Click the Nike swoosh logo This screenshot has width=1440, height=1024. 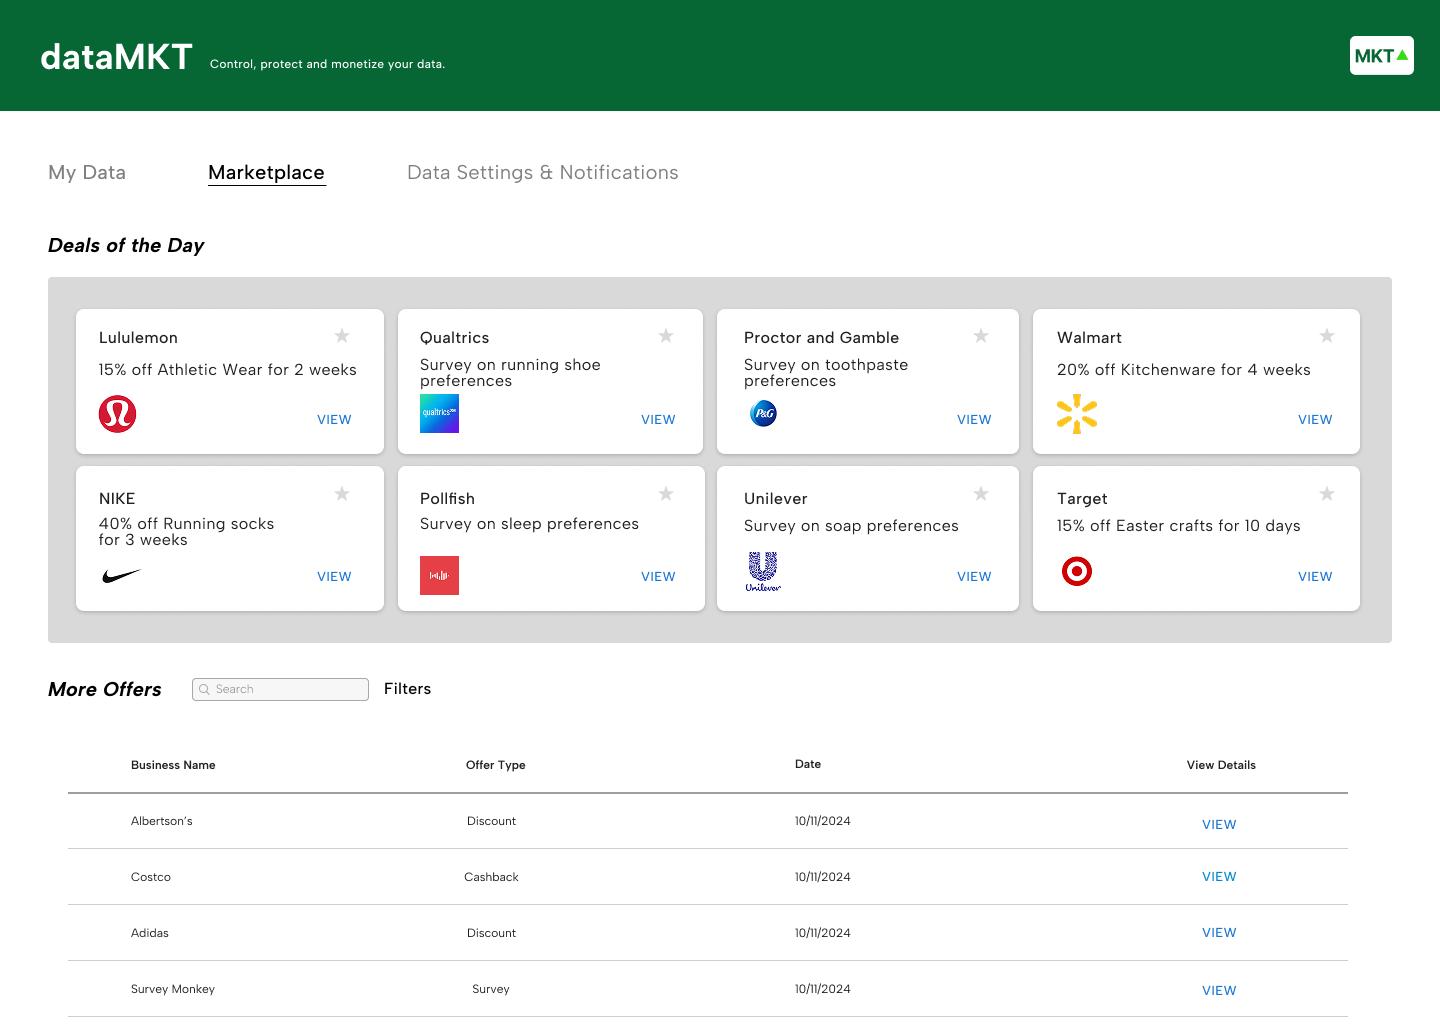click(x=121, y=576)
